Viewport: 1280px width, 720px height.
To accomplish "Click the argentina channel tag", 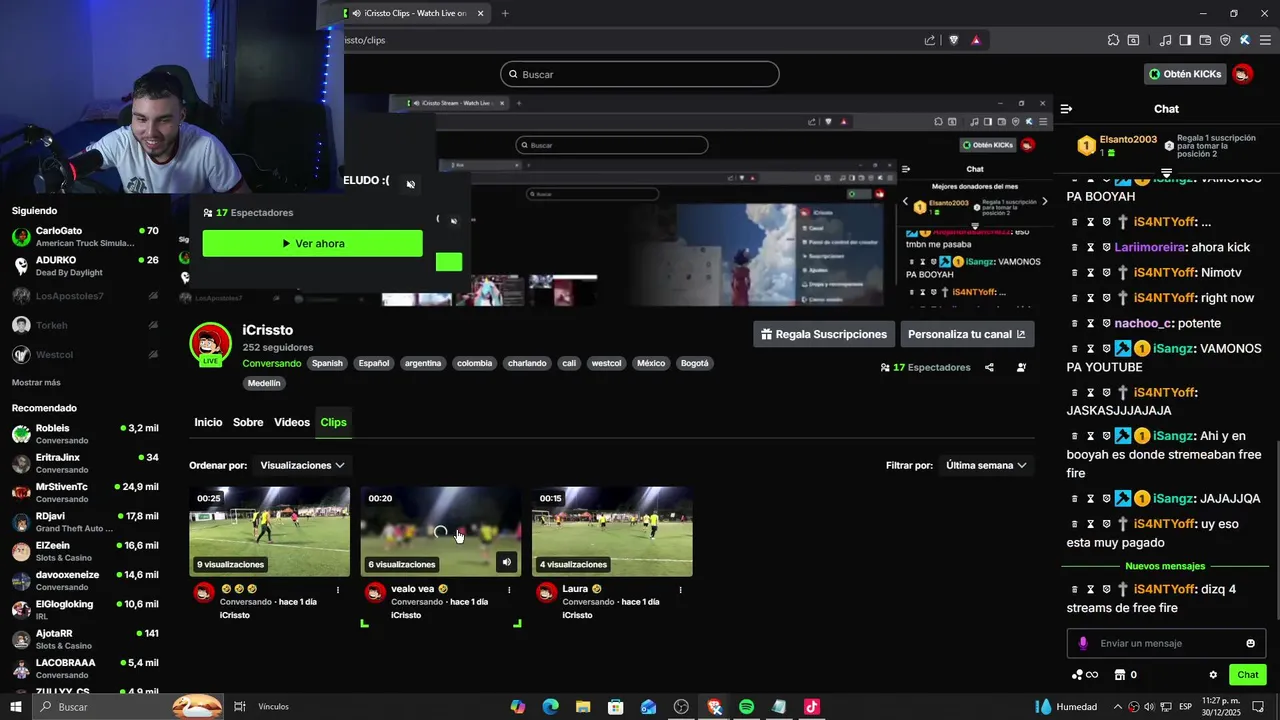I will point(423,363).
